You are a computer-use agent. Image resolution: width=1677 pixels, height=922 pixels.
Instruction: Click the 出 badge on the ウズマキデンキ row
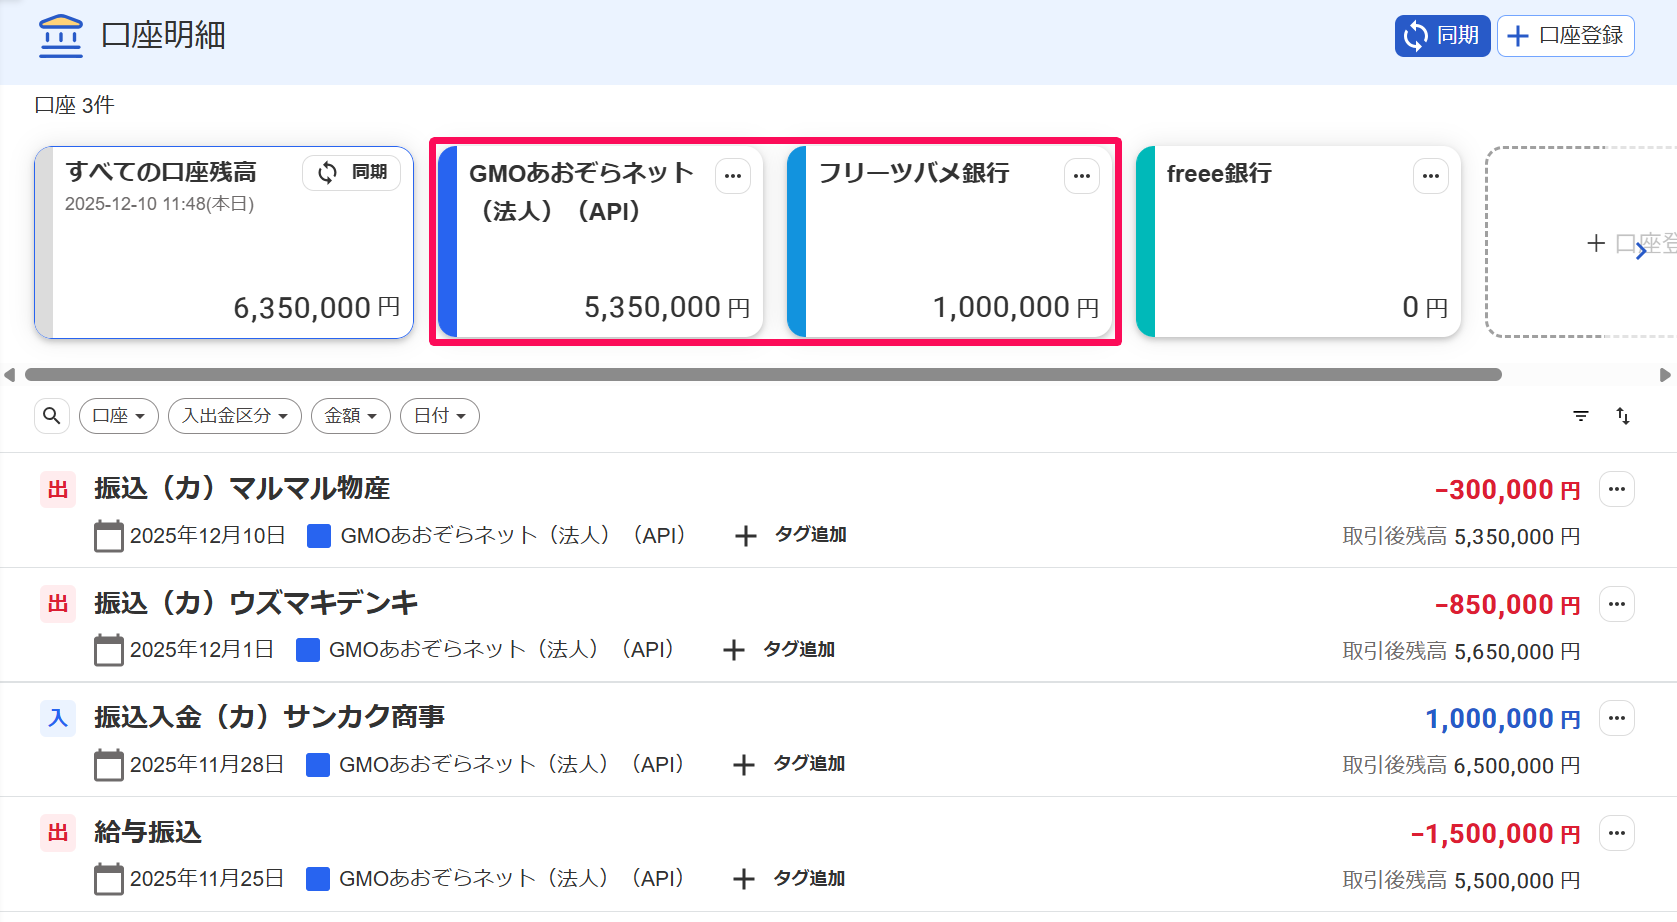click(x=58, y=604)
